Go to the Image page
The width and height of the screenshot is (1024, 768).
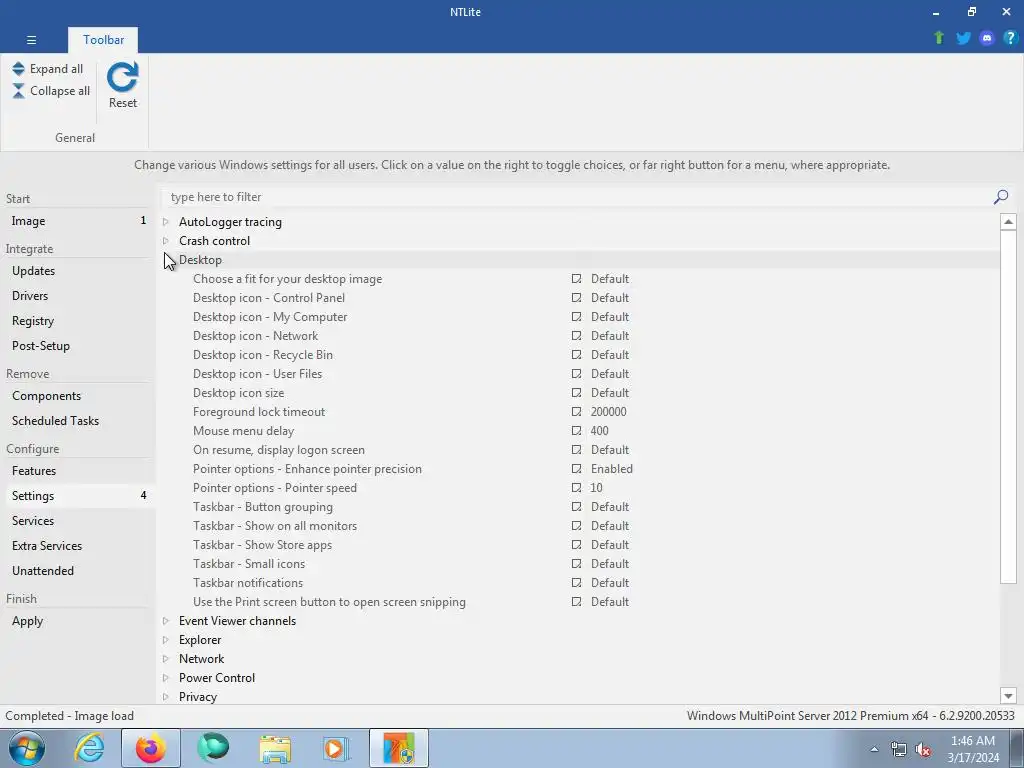[78, 221]
